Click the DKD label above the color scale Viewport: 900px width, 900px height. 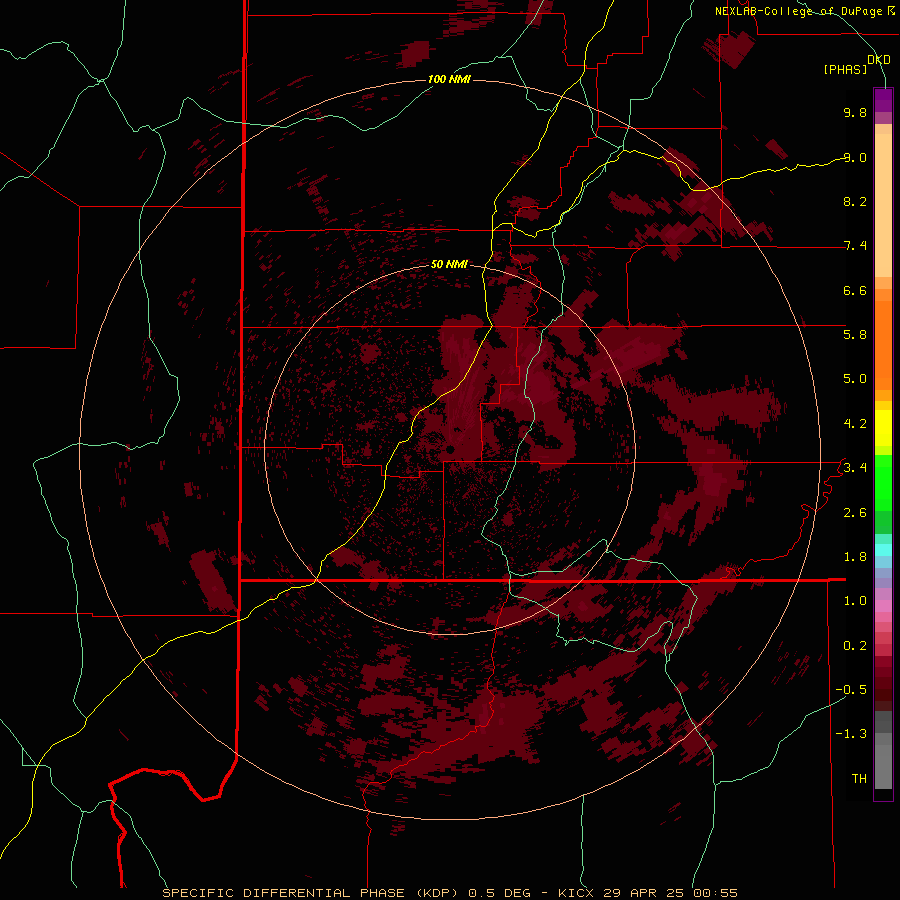(879, 60)
